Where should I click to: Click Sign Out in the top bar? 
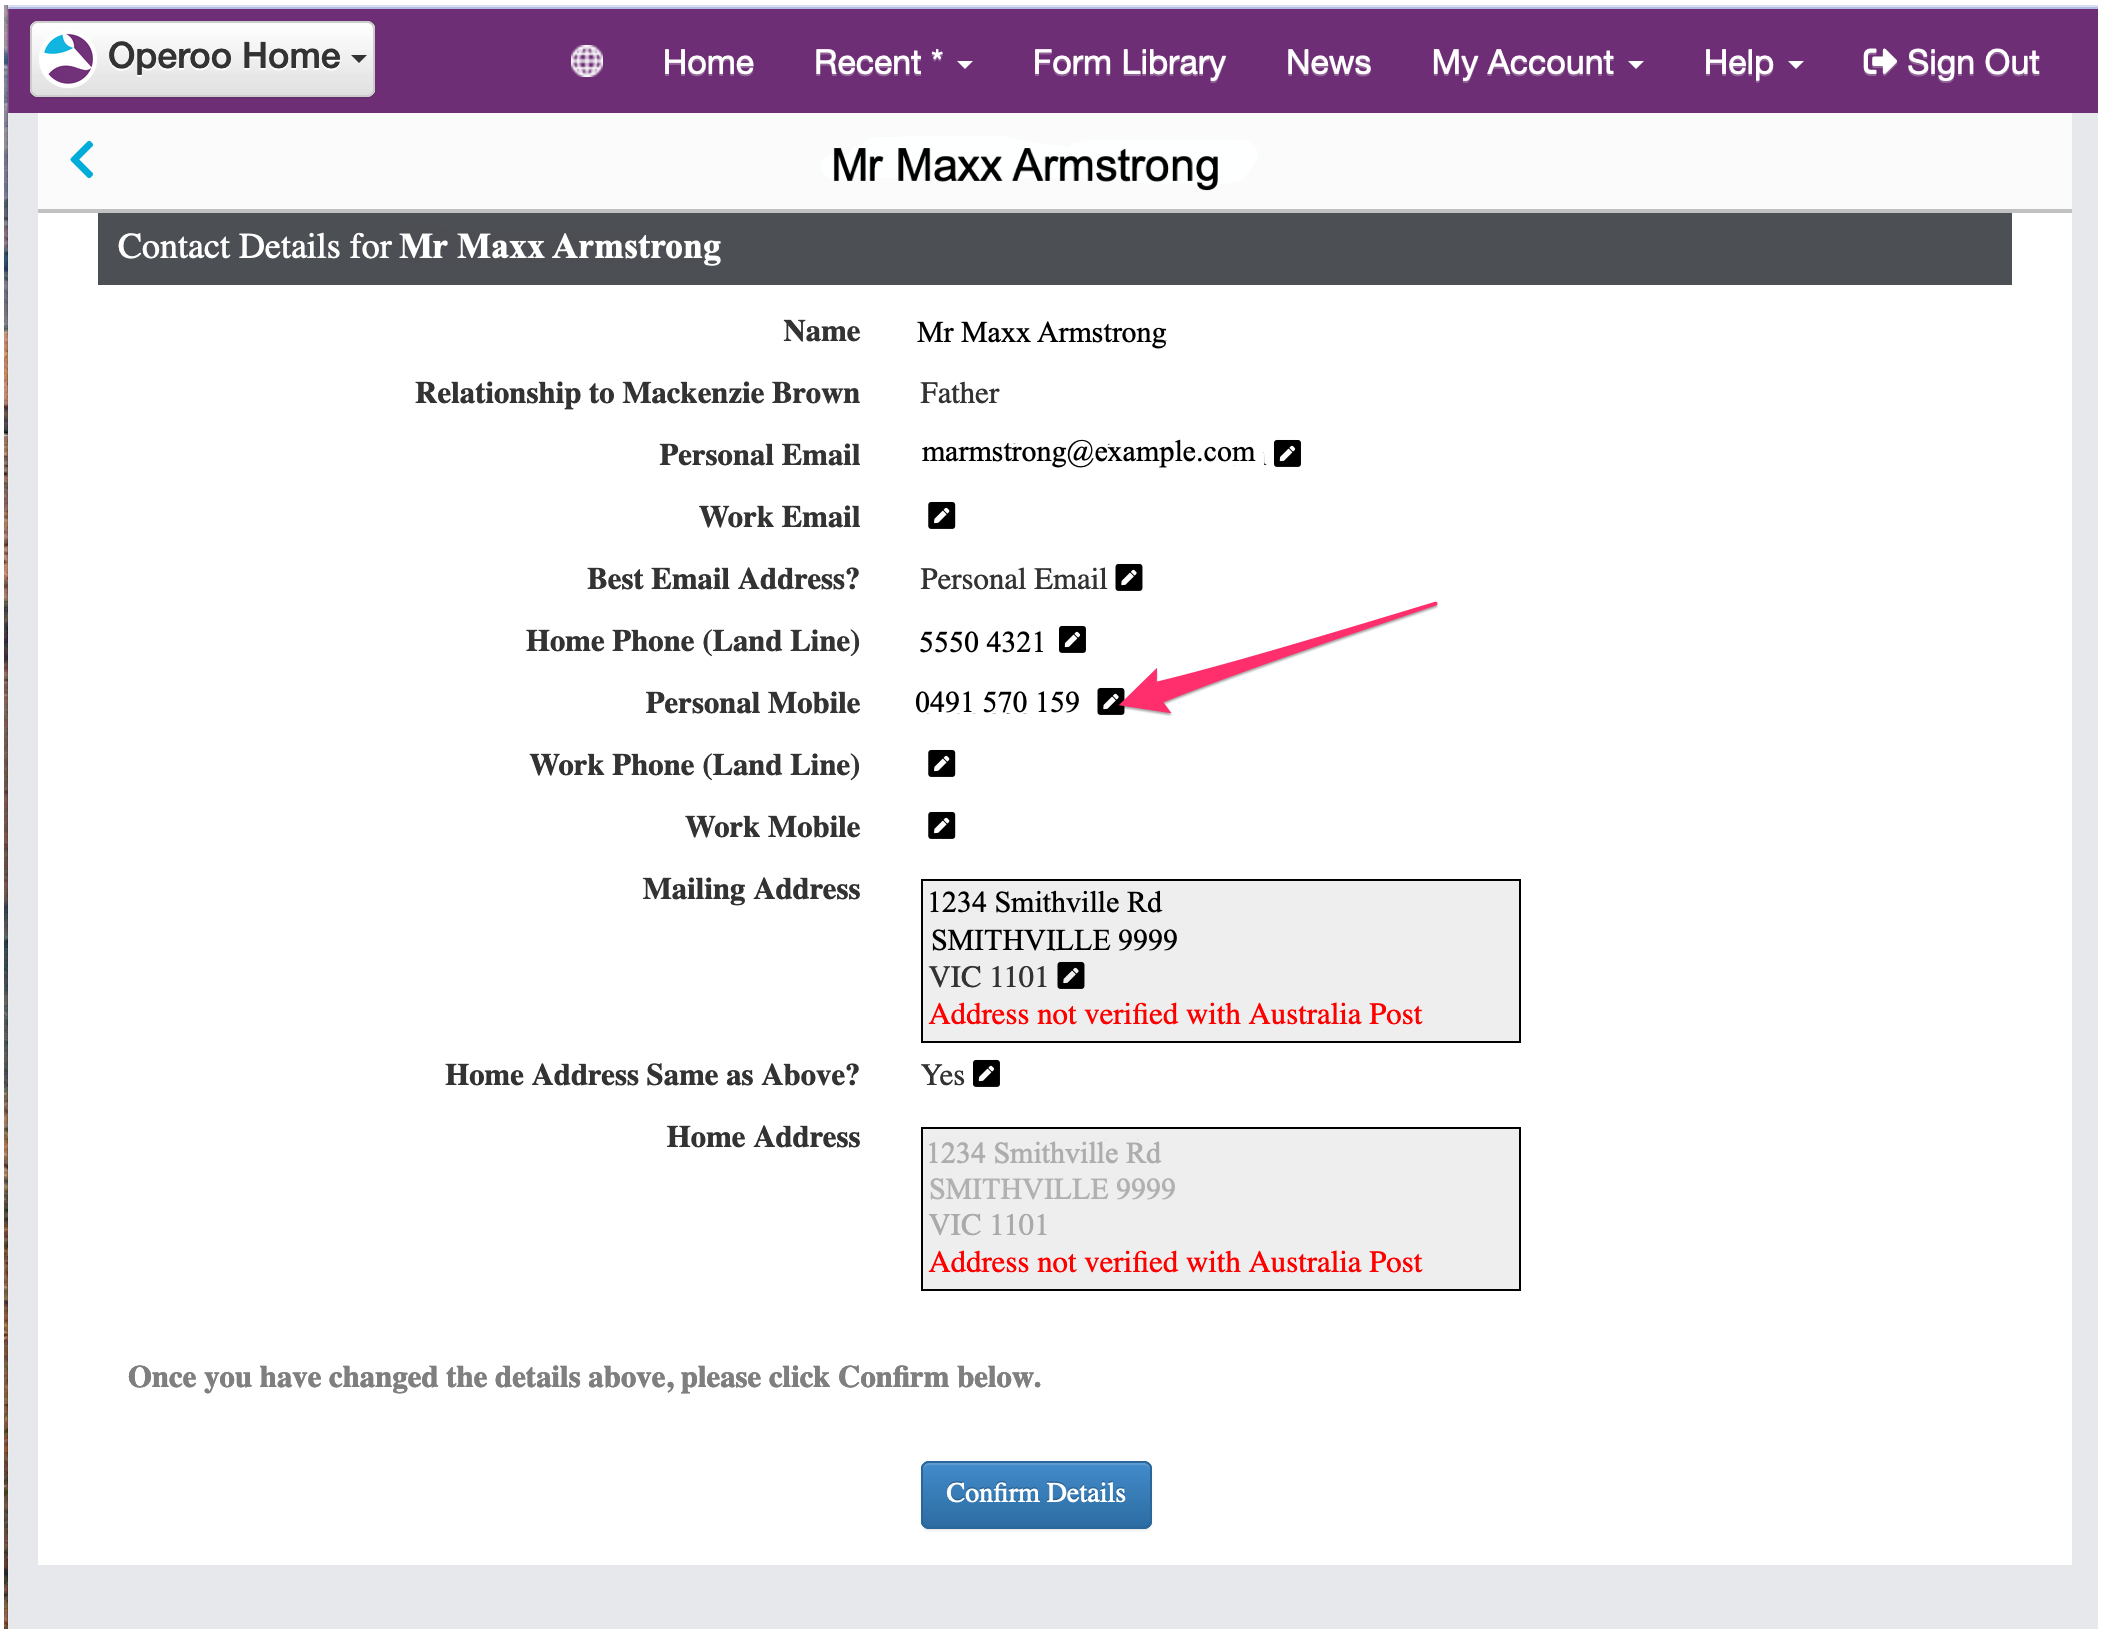1950,63
